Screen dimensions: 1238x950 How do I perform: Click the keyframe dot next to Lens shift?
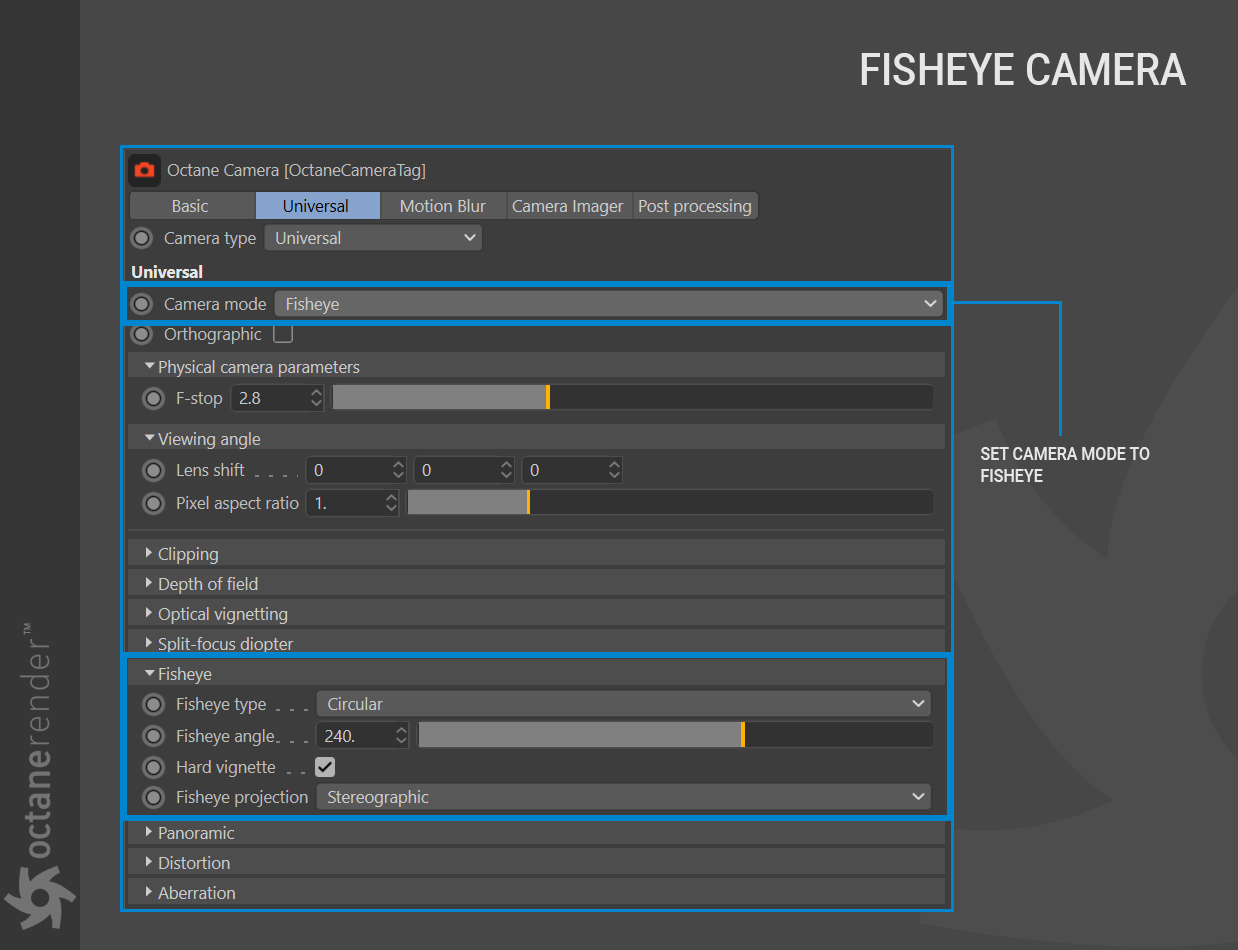pyautogui.click(x=153, y=470)
